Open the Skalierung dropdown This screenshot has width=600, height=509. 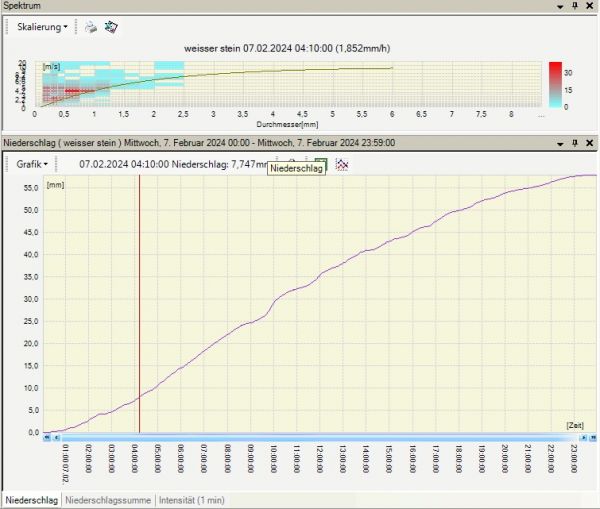43,28
